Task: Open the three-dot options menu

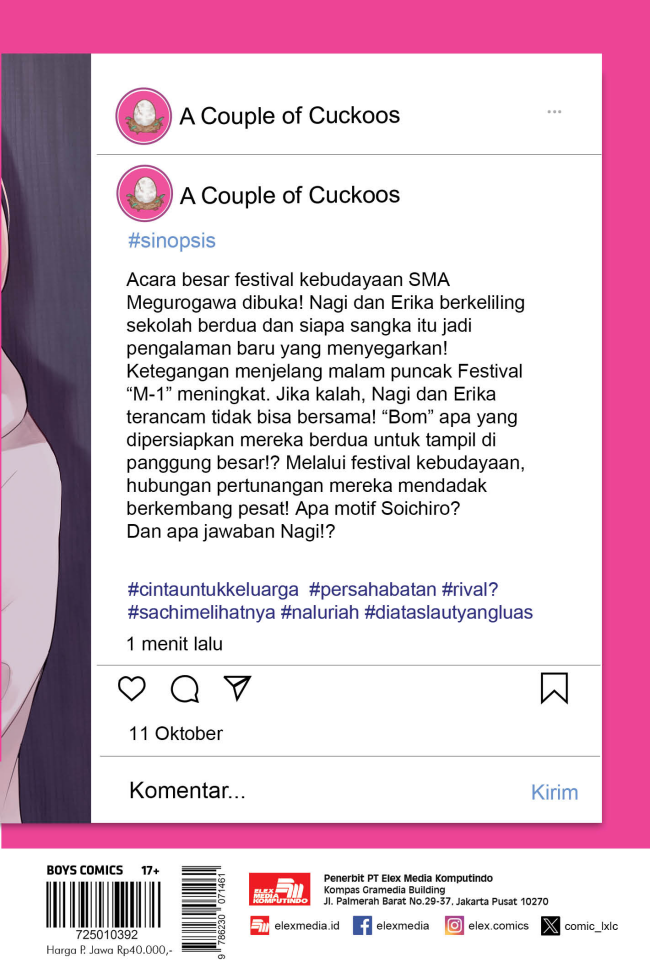Action: [554, 112]
